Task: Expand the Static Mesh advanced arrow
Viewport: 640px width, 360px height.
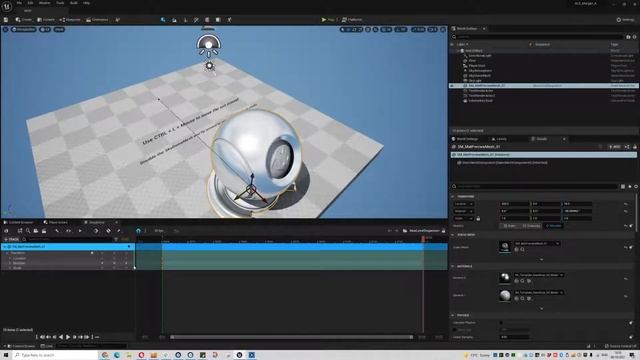Action: pos(542,260)
